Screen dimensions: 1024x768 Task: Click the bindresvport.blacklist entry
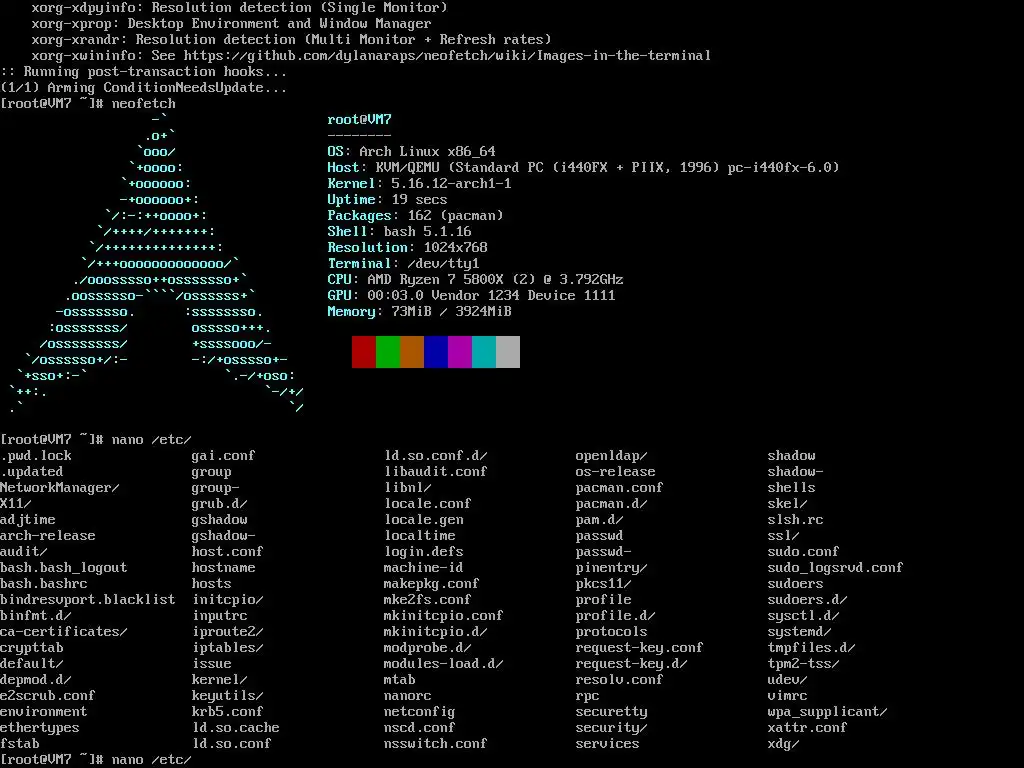88,600
